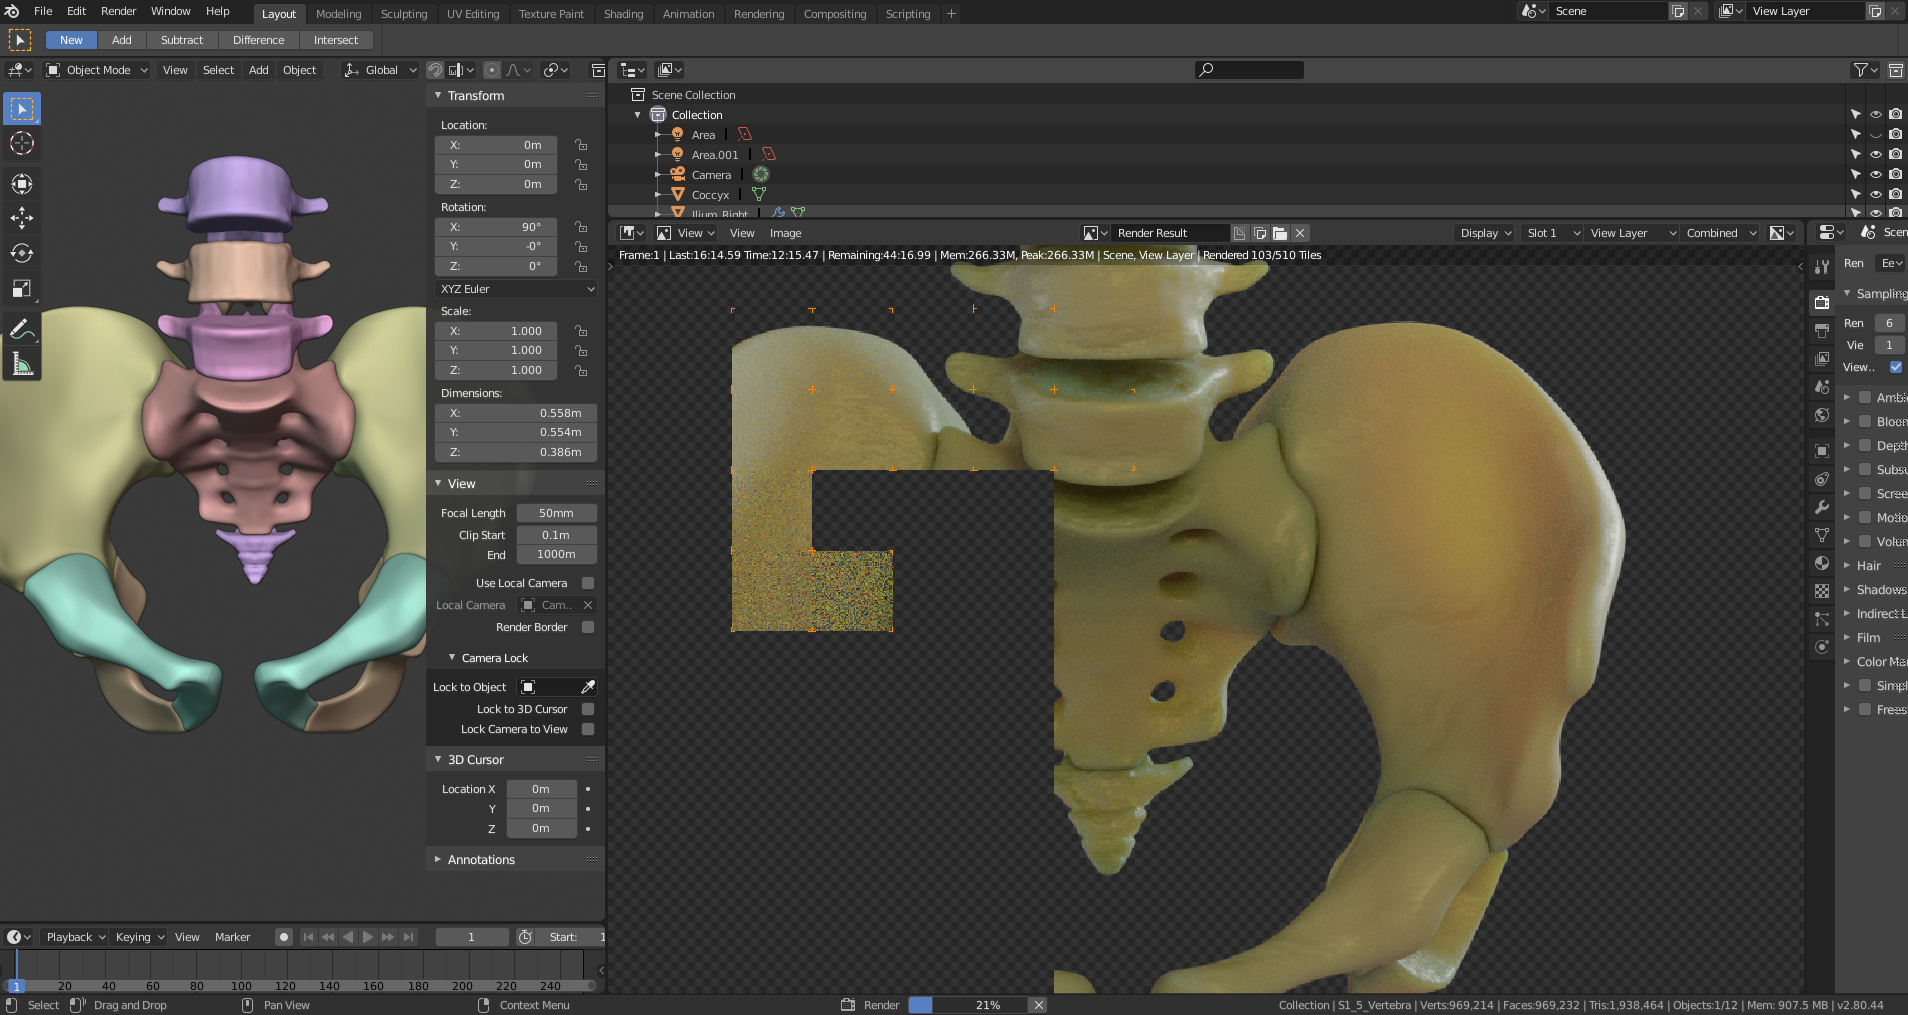Click the Focal Length 50mm field
1908x1015 pixels.
point(556,513)
